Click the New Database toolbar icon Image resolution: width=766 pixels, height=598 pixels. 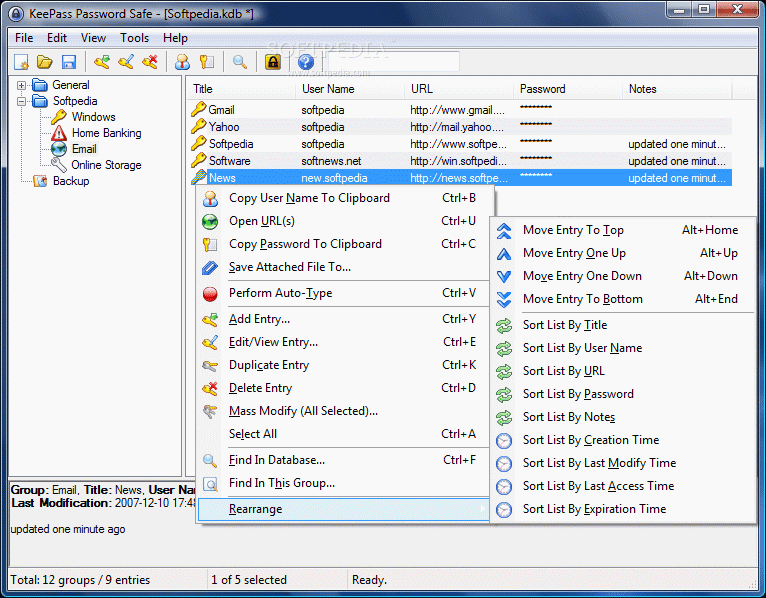[21, 62]
